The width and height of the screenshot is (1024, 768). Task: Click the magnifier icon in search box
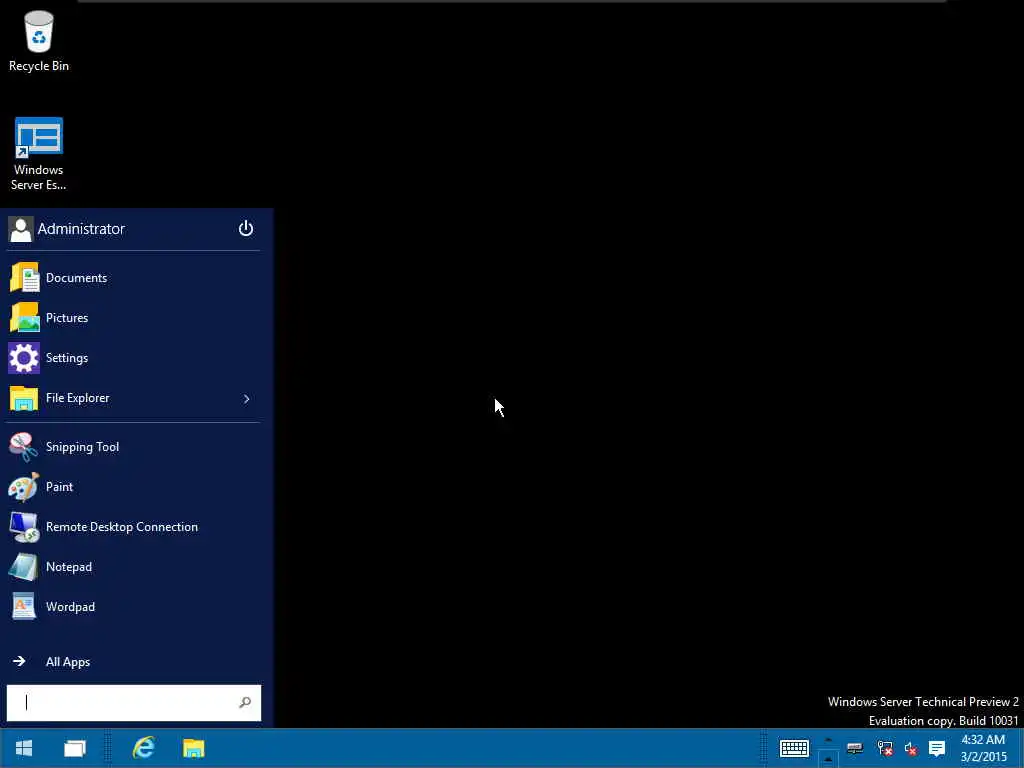click(x=245, y=703)
